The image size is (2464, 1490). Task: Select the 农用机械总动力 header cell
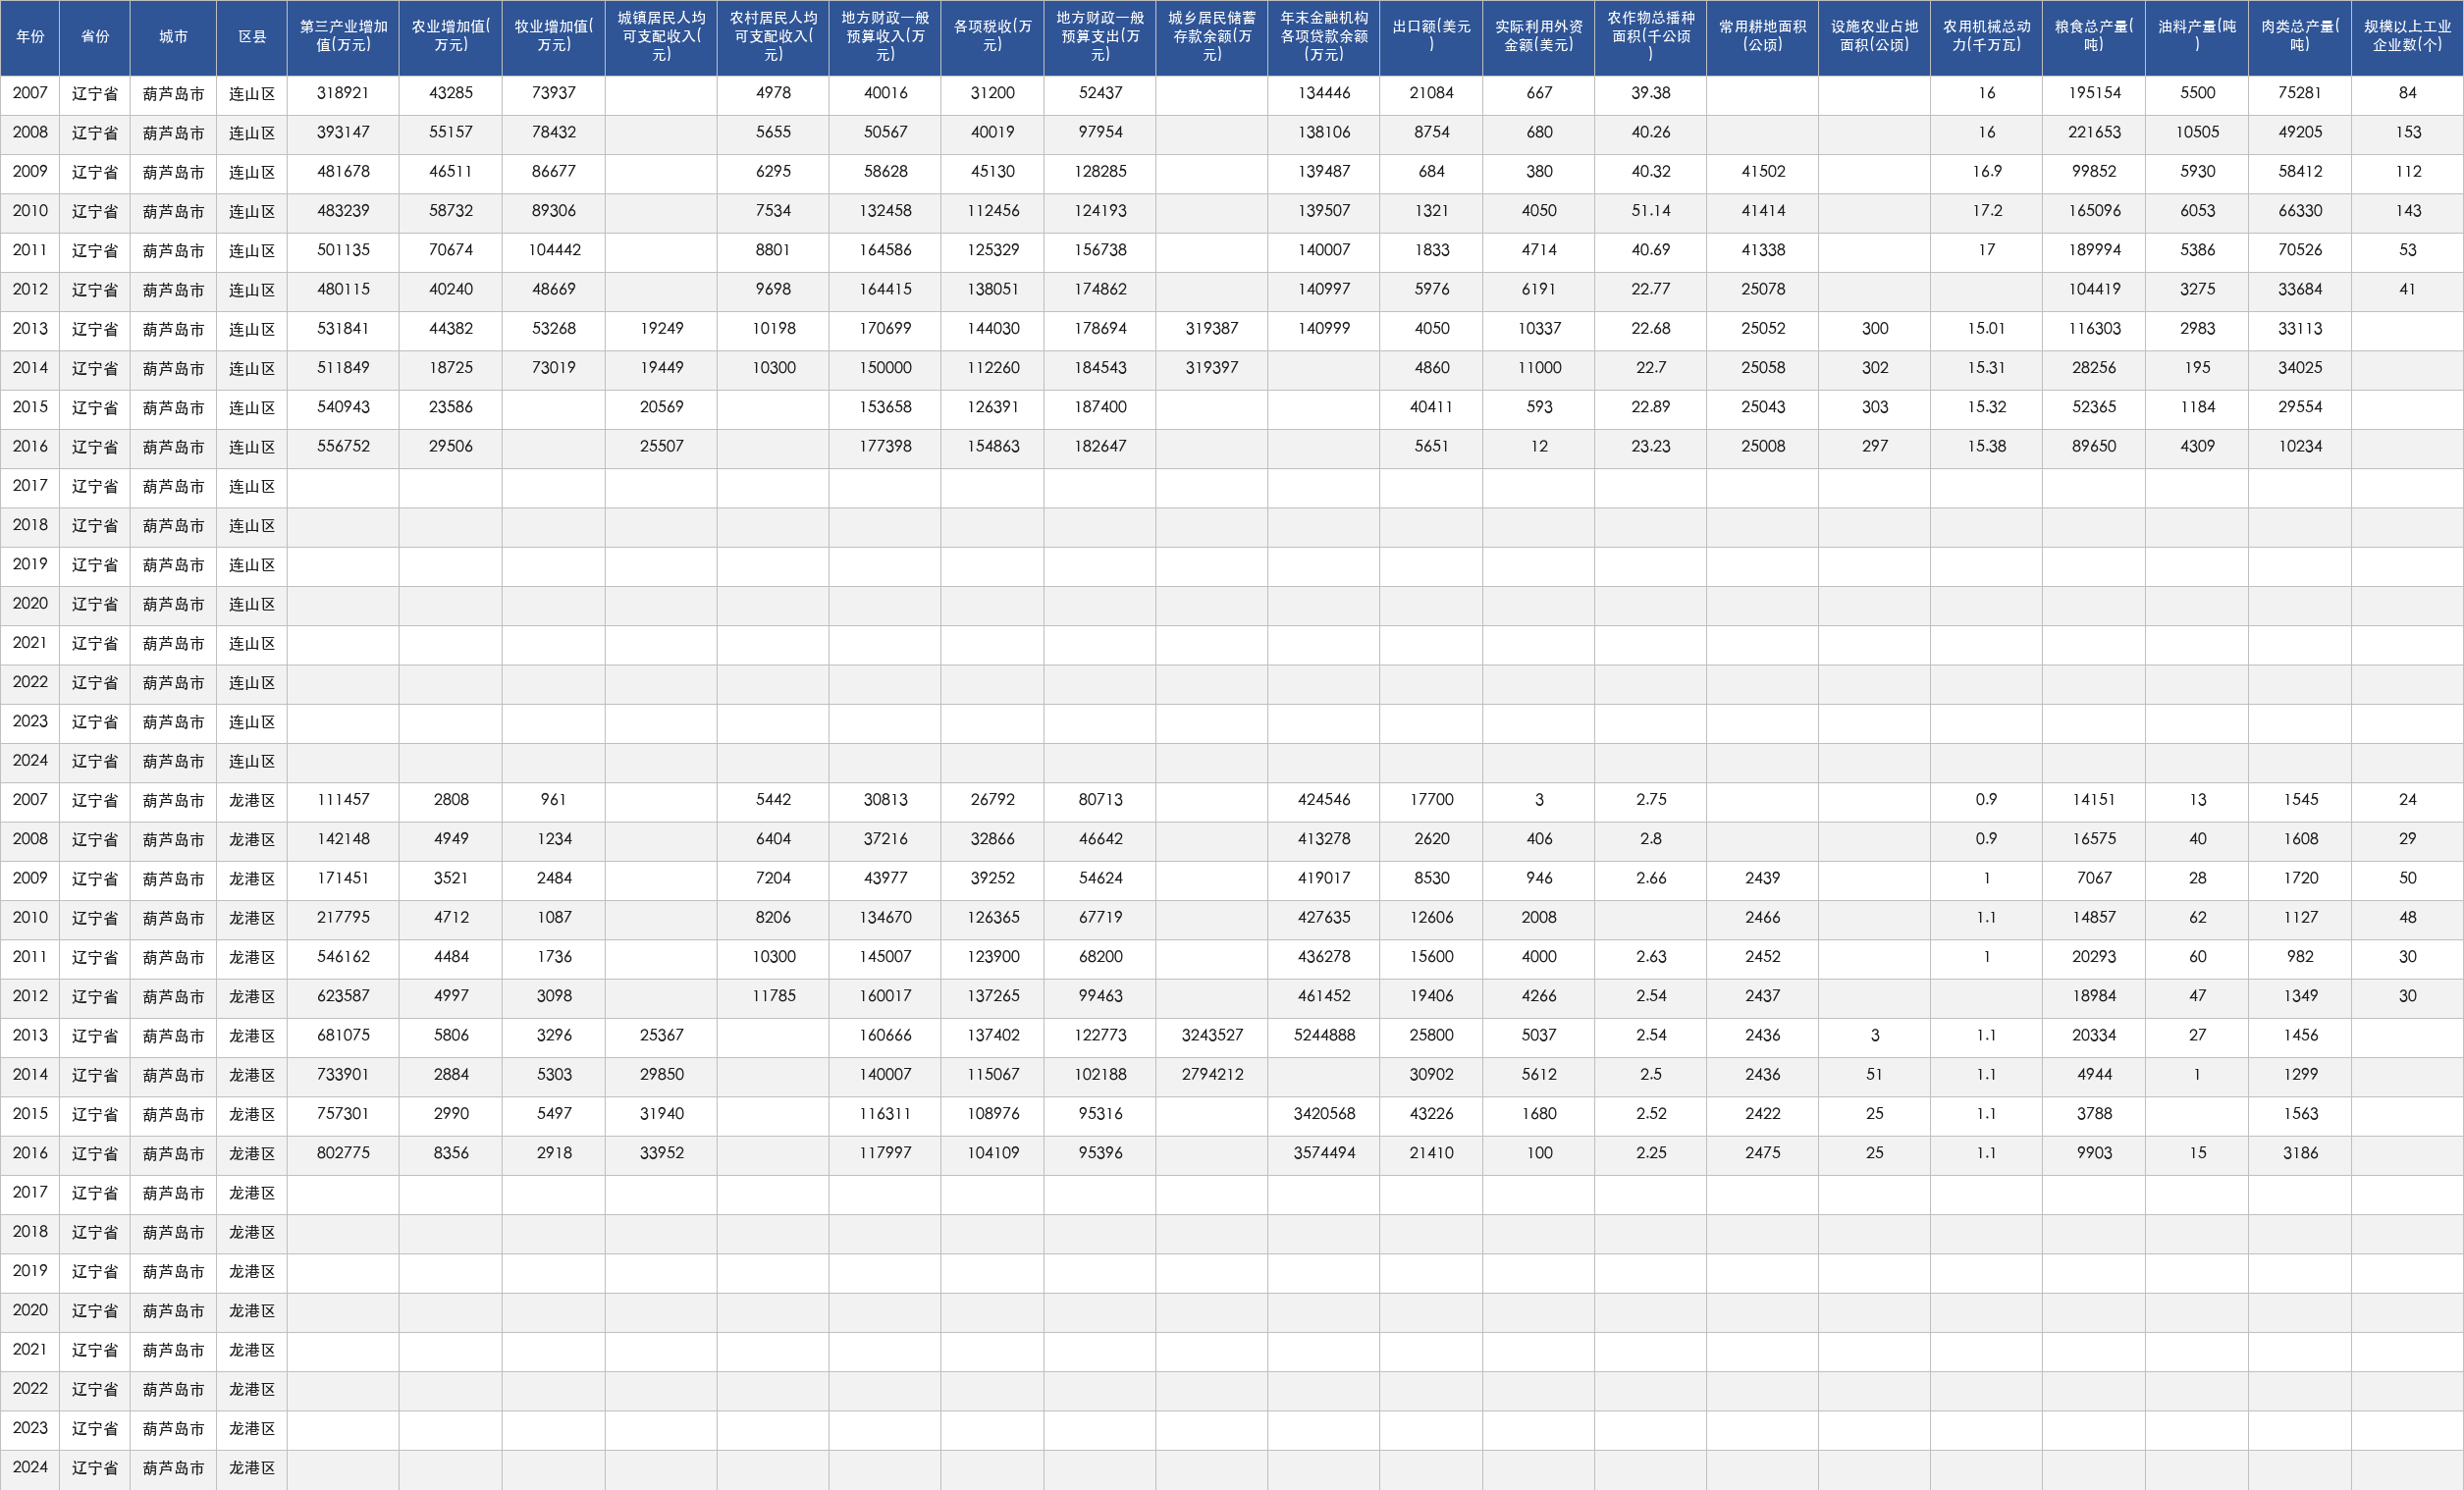[1986, 37]
